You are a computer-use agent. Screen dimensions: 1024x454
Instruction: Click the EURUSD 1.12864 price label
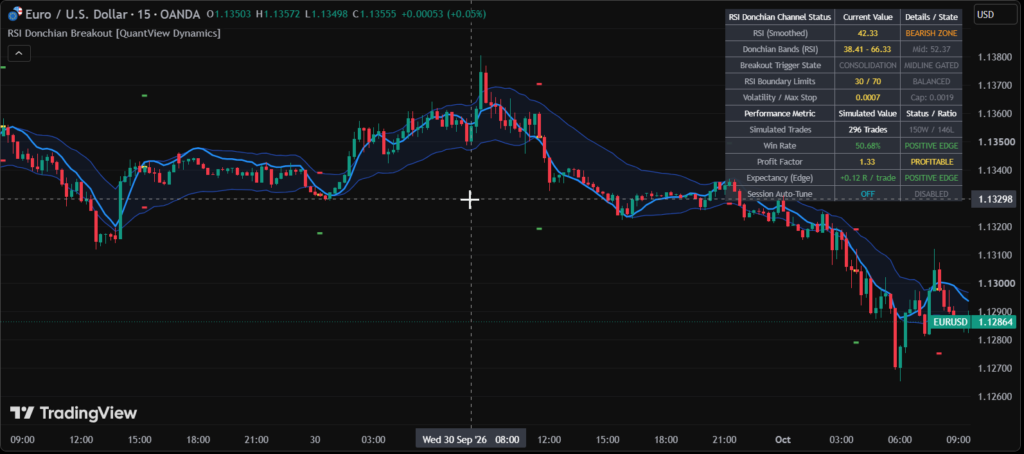tap(971, 322)
